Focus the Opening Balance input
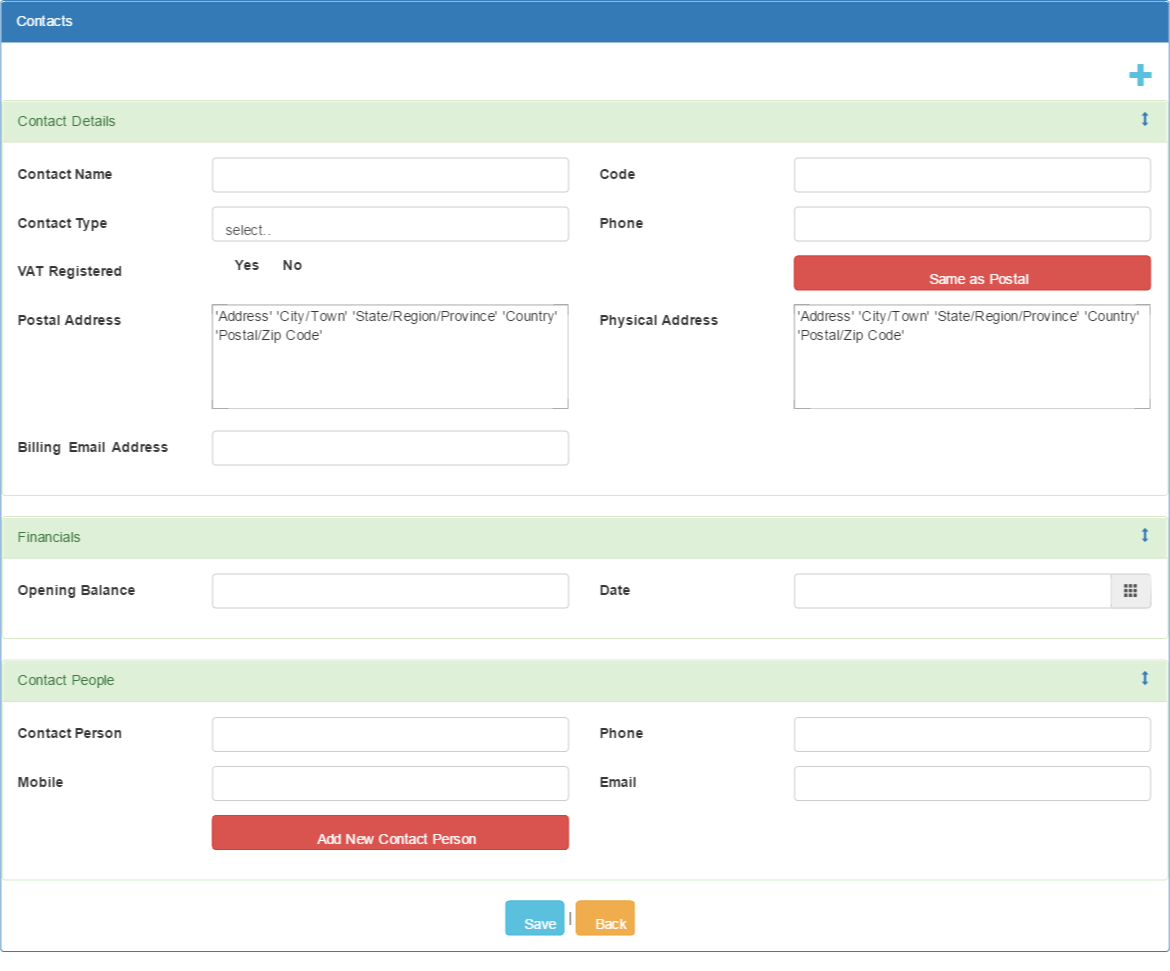1170x971 pixels. pos(390,591)
